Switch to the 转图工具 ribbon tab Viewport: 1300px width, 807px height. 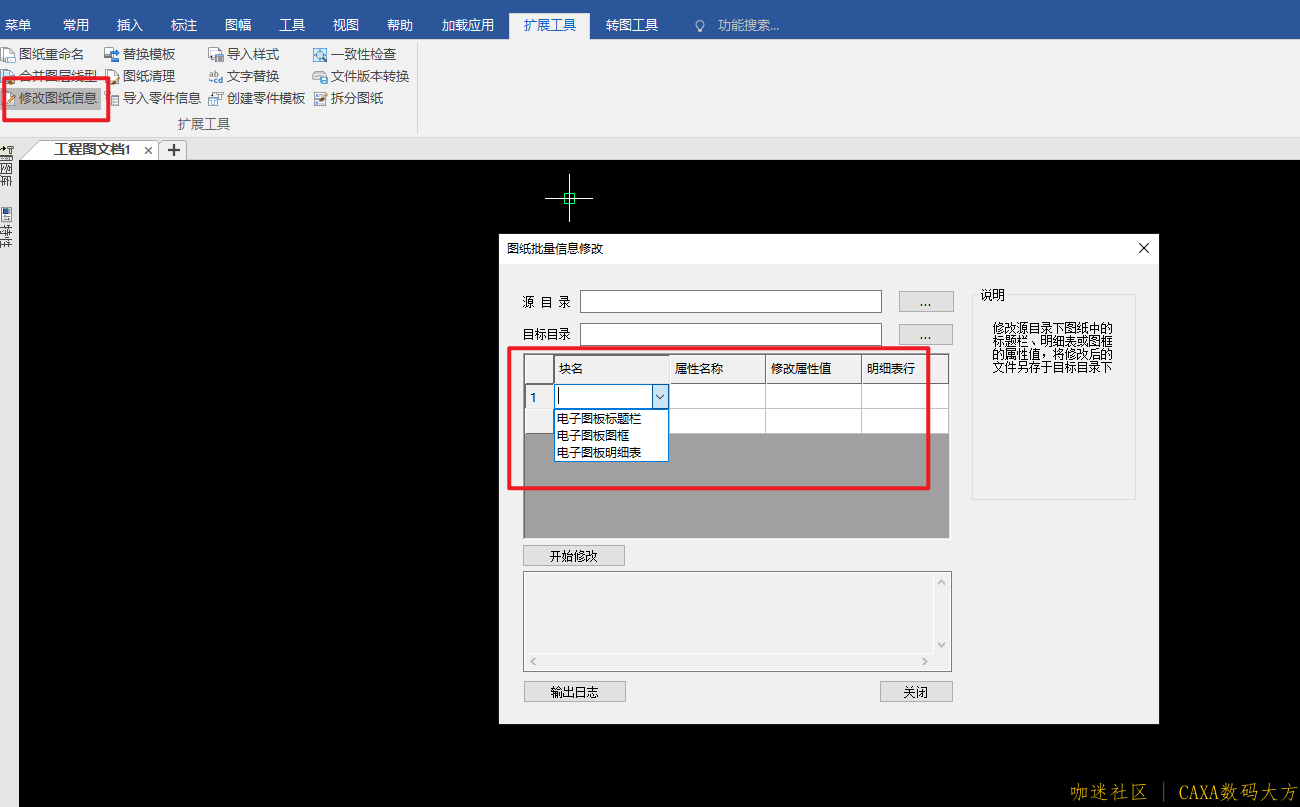632,25
